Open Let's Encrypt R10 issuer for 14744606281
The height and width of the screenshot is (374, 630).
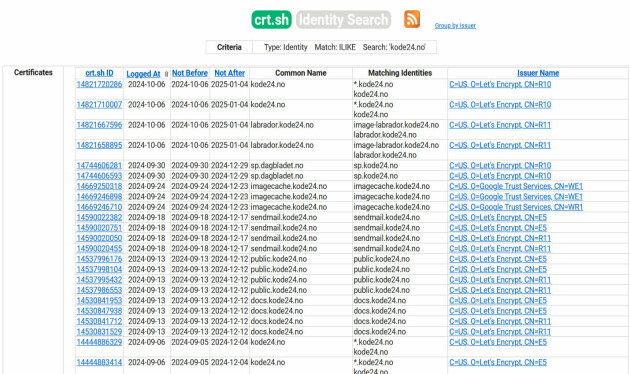[x=500, y=166]
